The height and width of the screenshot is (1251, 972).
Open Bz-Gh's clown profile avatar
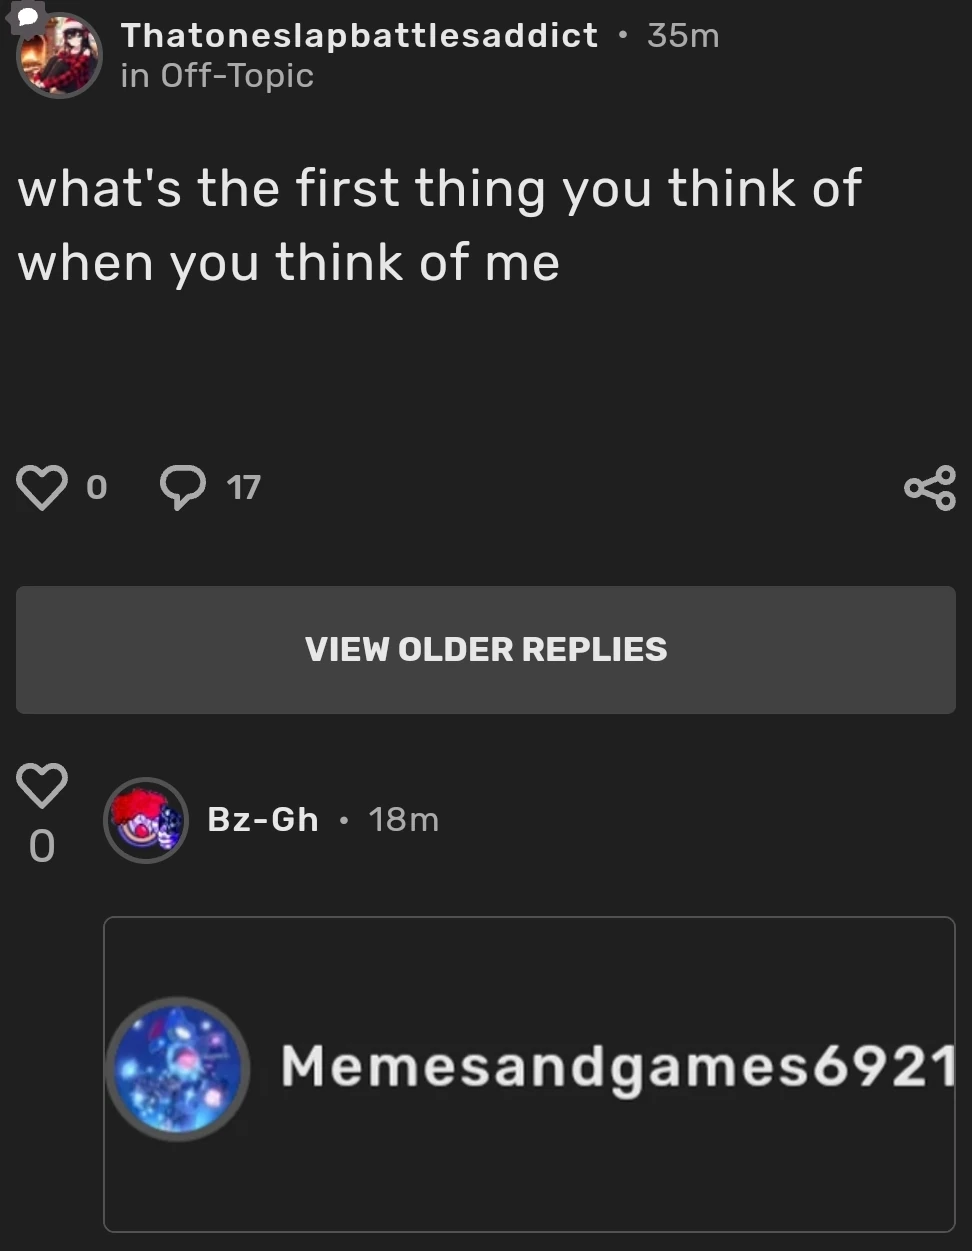point(146,821)
